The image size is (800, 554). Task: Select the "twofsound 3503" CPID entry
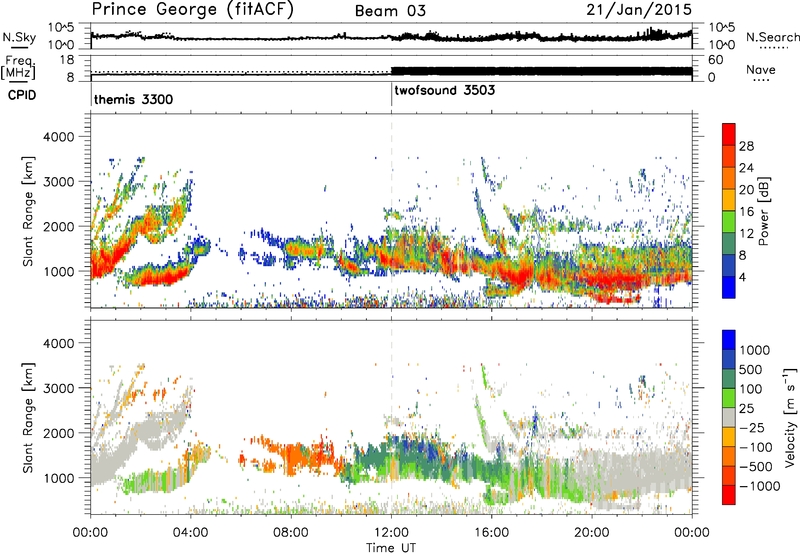click(444, 90)
